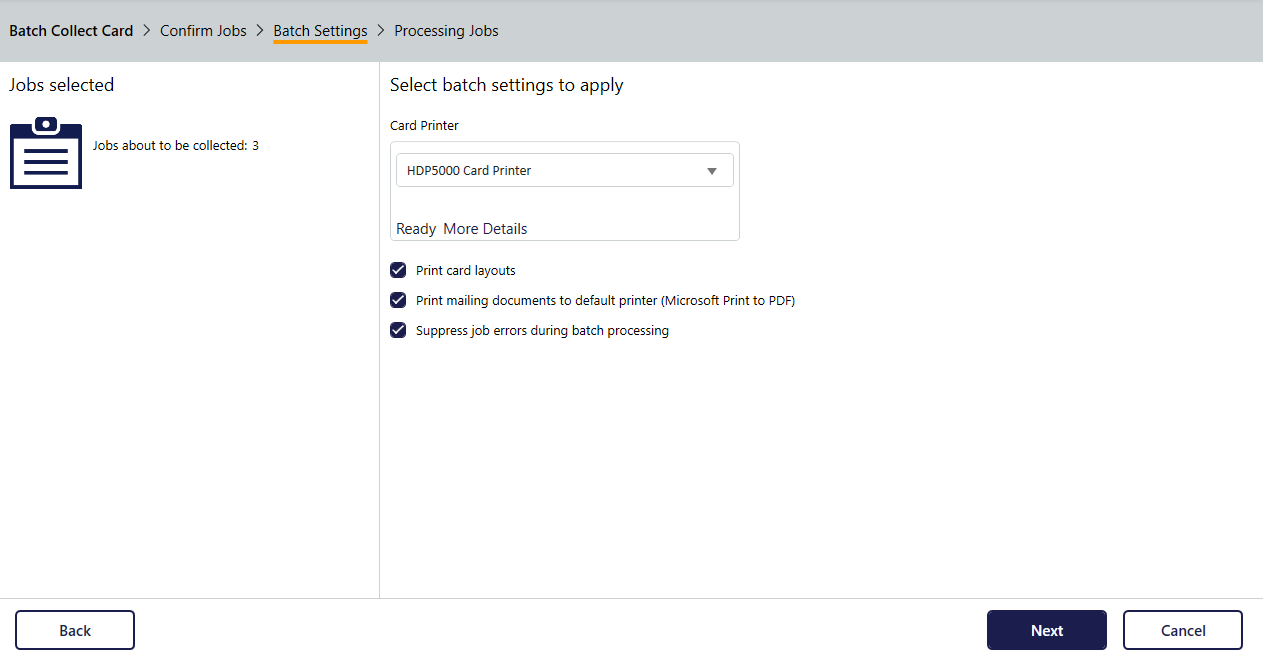1263x661 pixels.
Task: Click the 'Jobs selected' heading
Action: tap(62, 85)
